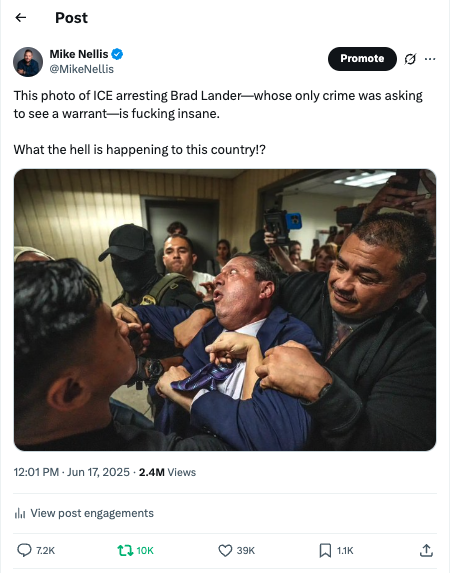Open View post engagements
Screen dimensions: 450x573
(92, 513)
